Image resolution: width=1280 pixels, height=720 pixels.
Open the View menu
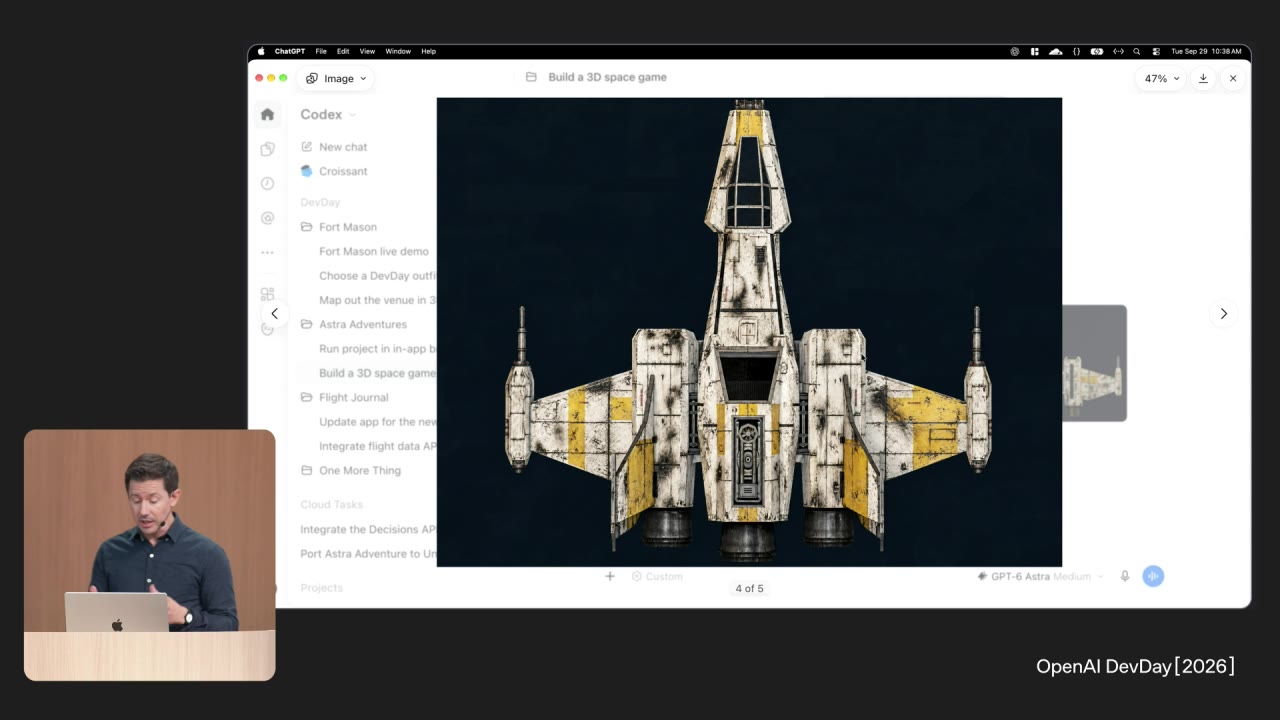(367, 51)
